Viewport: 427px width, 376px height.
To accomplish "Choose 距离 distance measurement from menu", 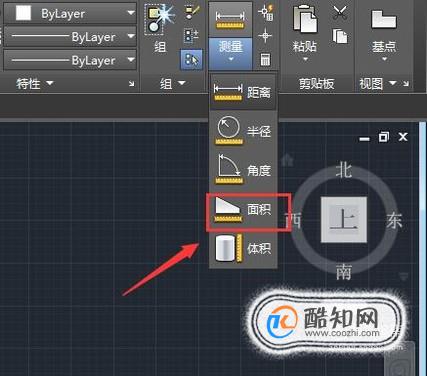I will tap(243, 92).
